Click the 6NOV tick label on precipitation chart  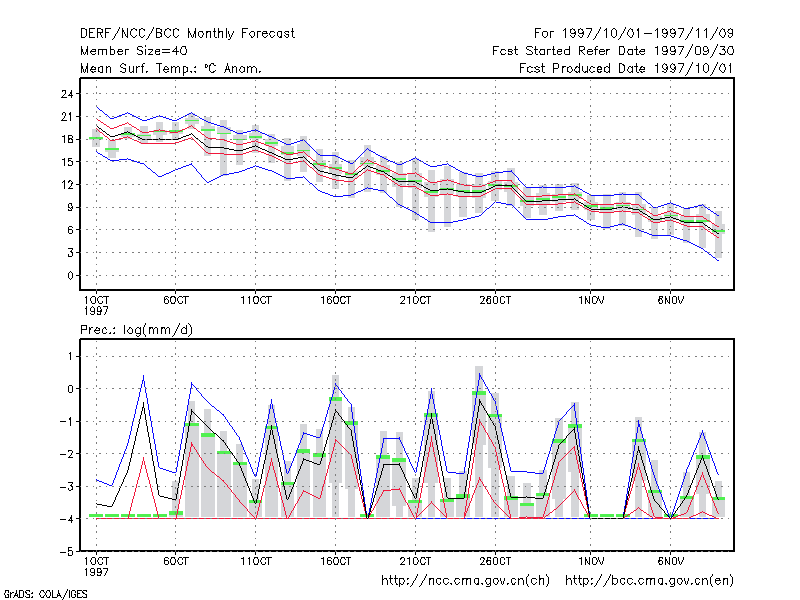point(670,561)
